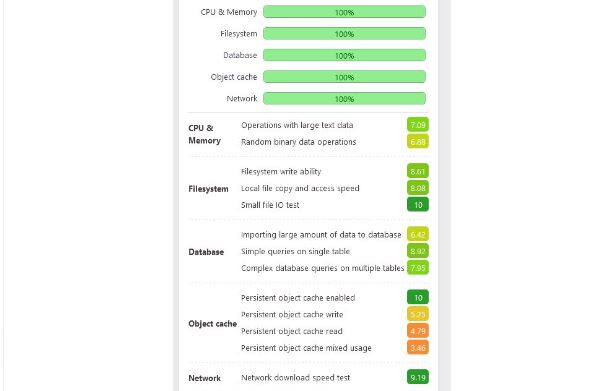Image resolution: width=594 pixels, height=391 pixels.
Task: Click the 7.95 complex queries score badge
Action: click(418, 268)
